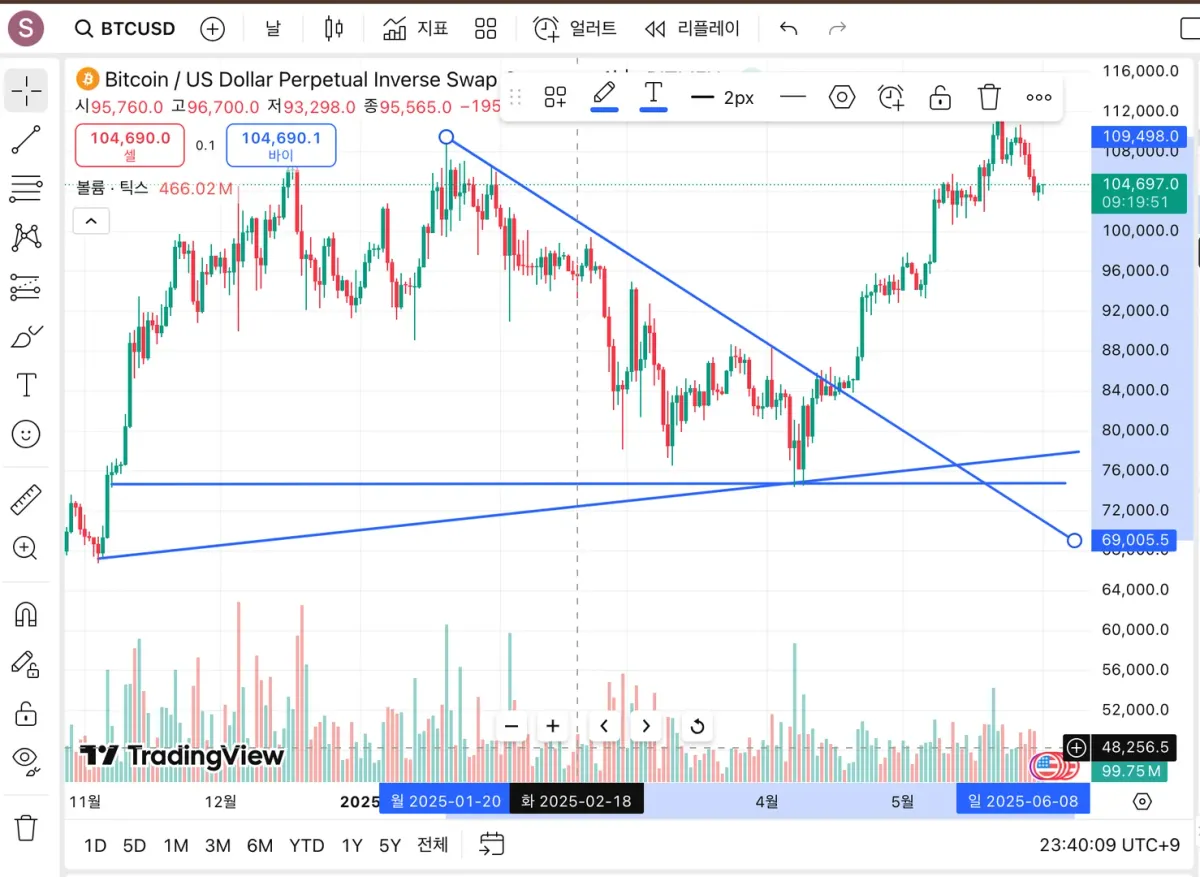
Task: Select the ruler measure tool
Action: (26, 499)
